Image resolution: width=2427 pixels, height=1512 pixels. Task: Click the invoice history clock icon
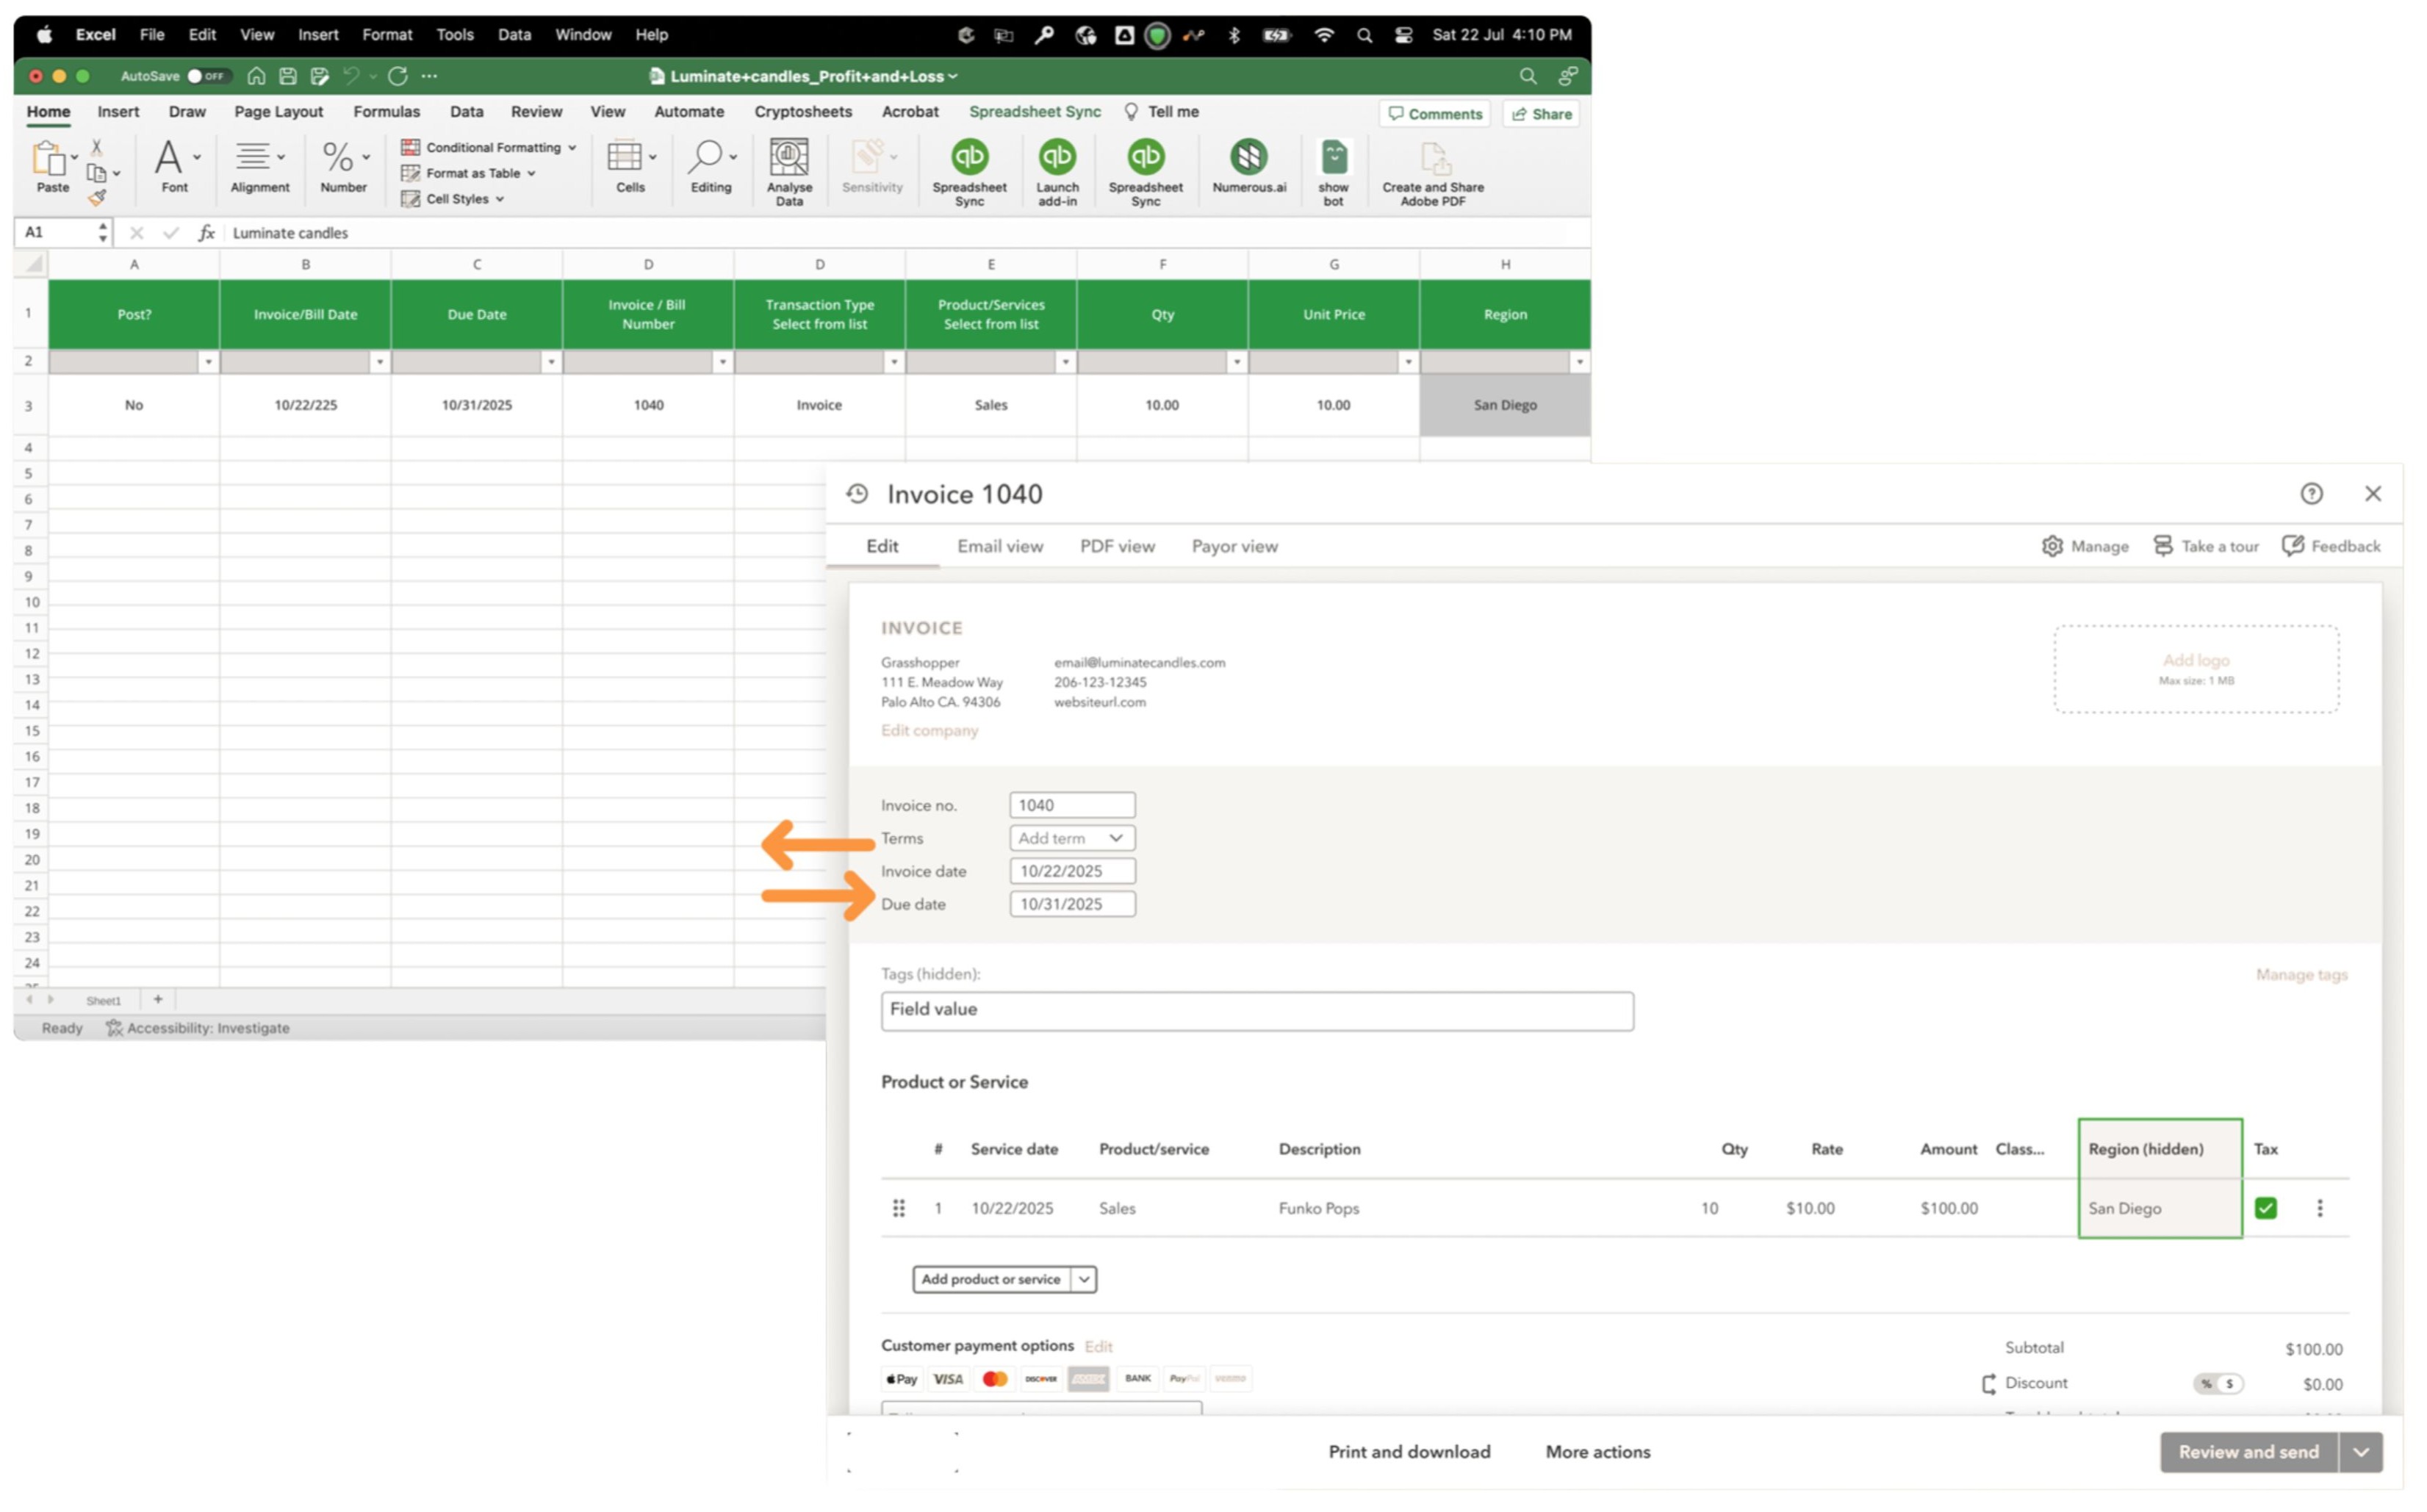(857, 494)
